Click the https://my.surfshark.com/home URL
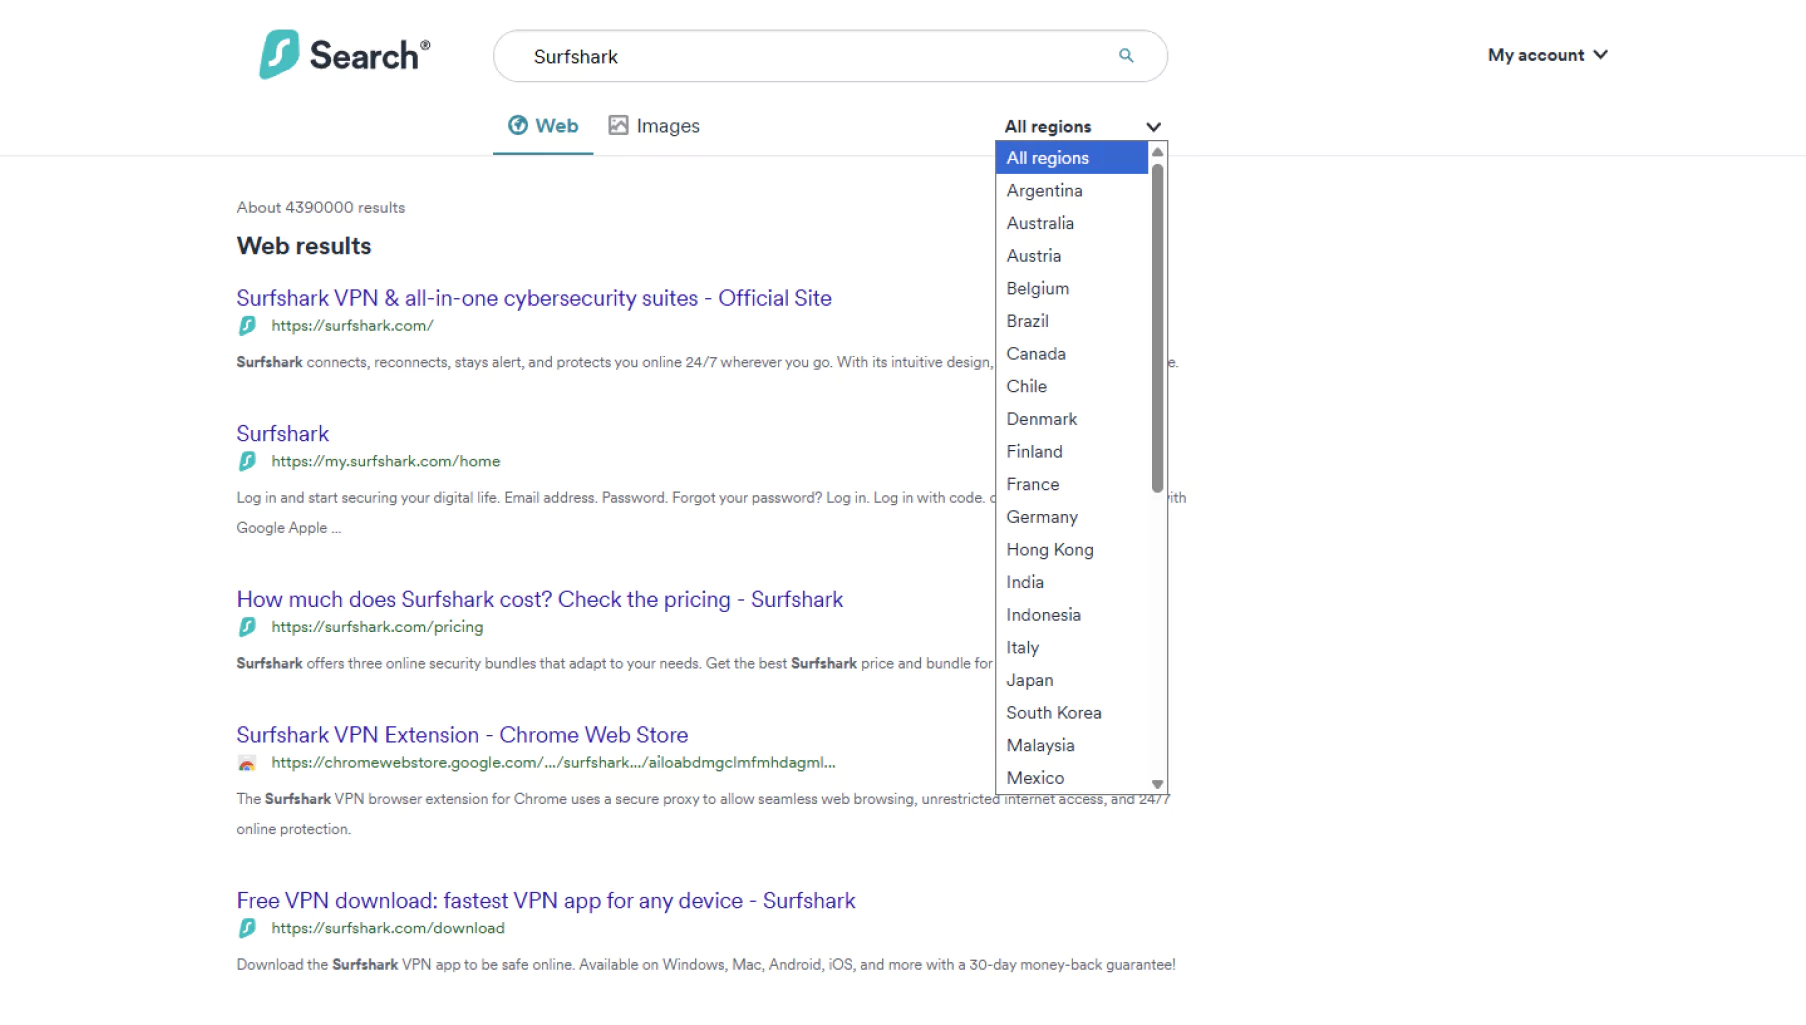 pos(386,461)
